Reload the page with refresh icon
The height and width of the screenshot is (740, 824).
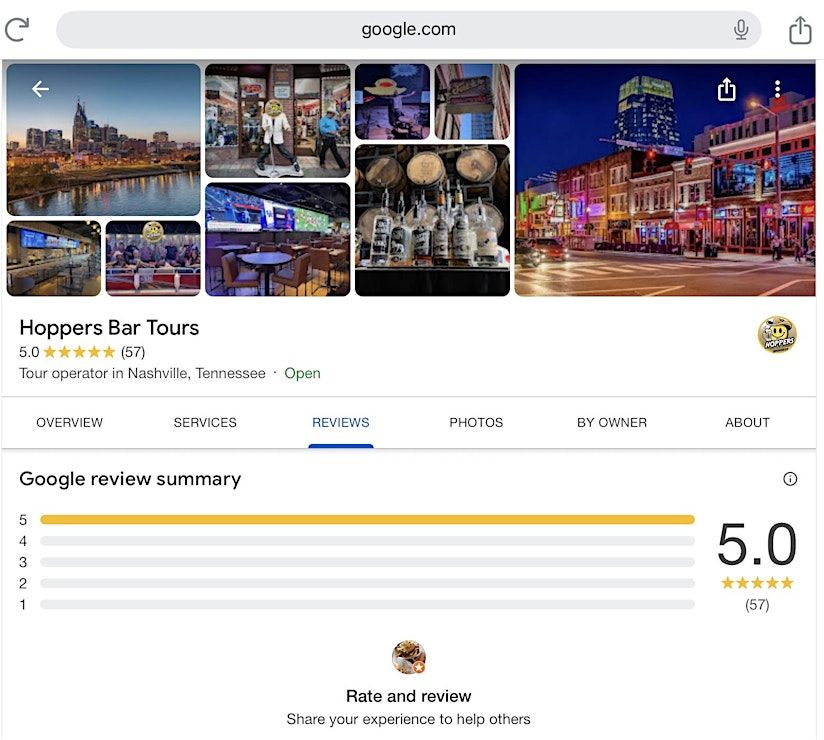tap(17, 29)
